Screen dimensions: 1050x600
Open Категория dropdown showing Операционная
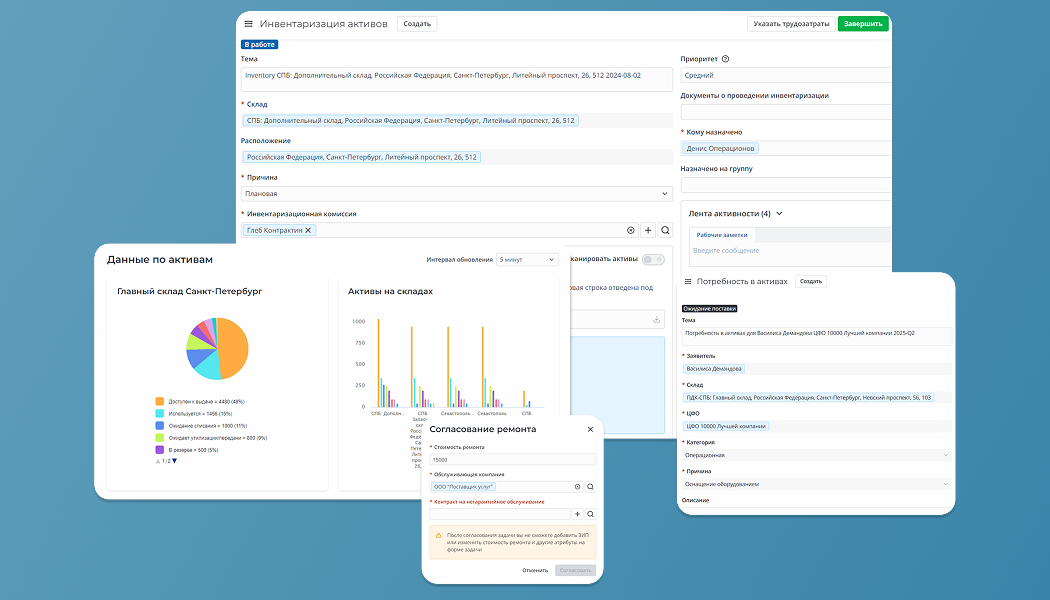tap(817, 455)
